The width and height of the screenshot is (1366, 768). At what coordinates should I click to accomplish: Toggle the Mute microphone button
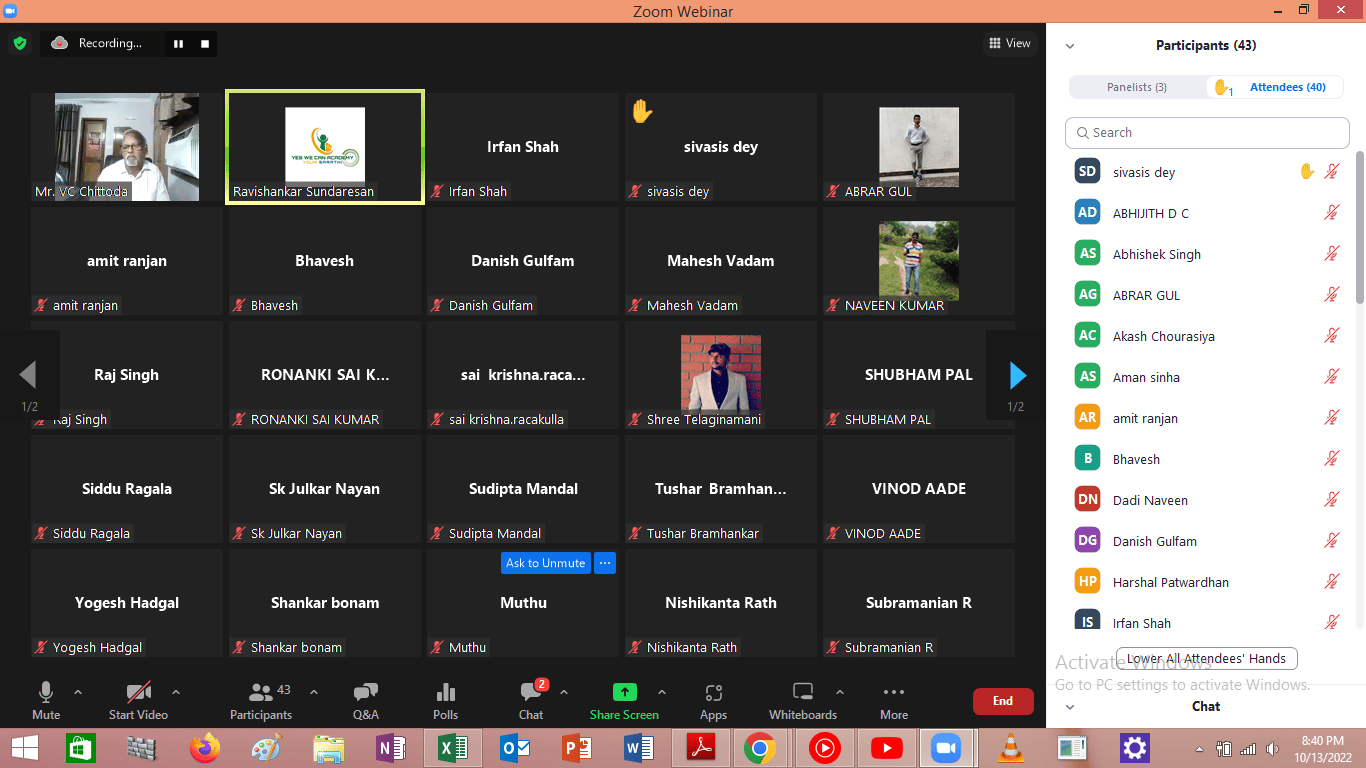pyautogui.click(x=46, y=693)
